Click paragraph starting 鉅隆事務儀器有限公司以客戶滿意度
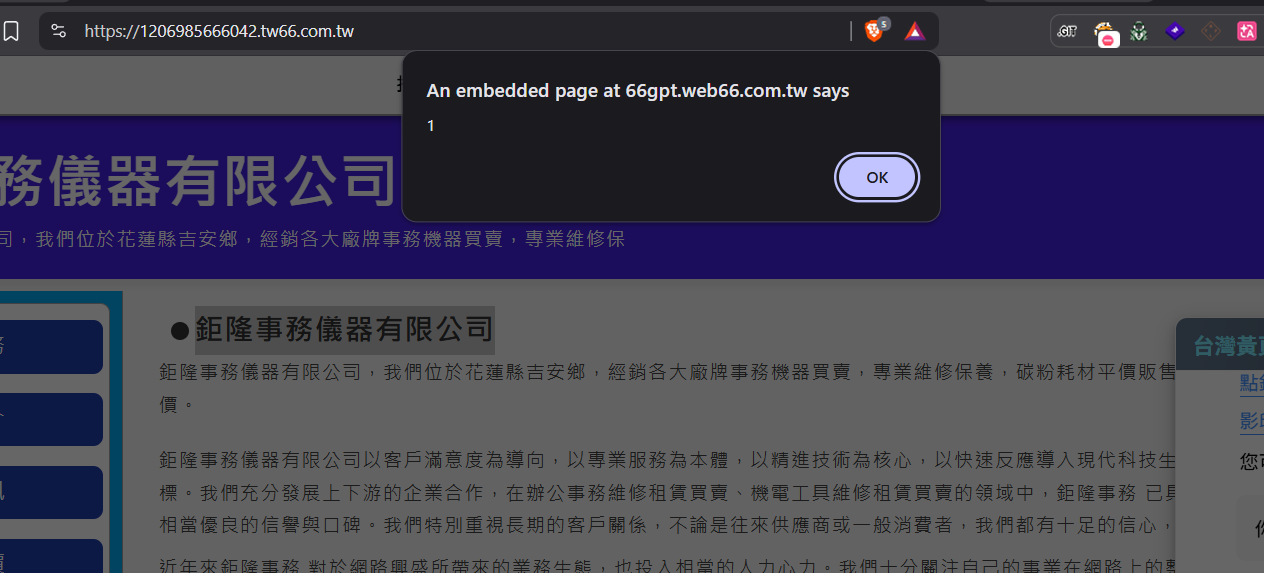The image size is (1264, 573). tap(668, 492)
